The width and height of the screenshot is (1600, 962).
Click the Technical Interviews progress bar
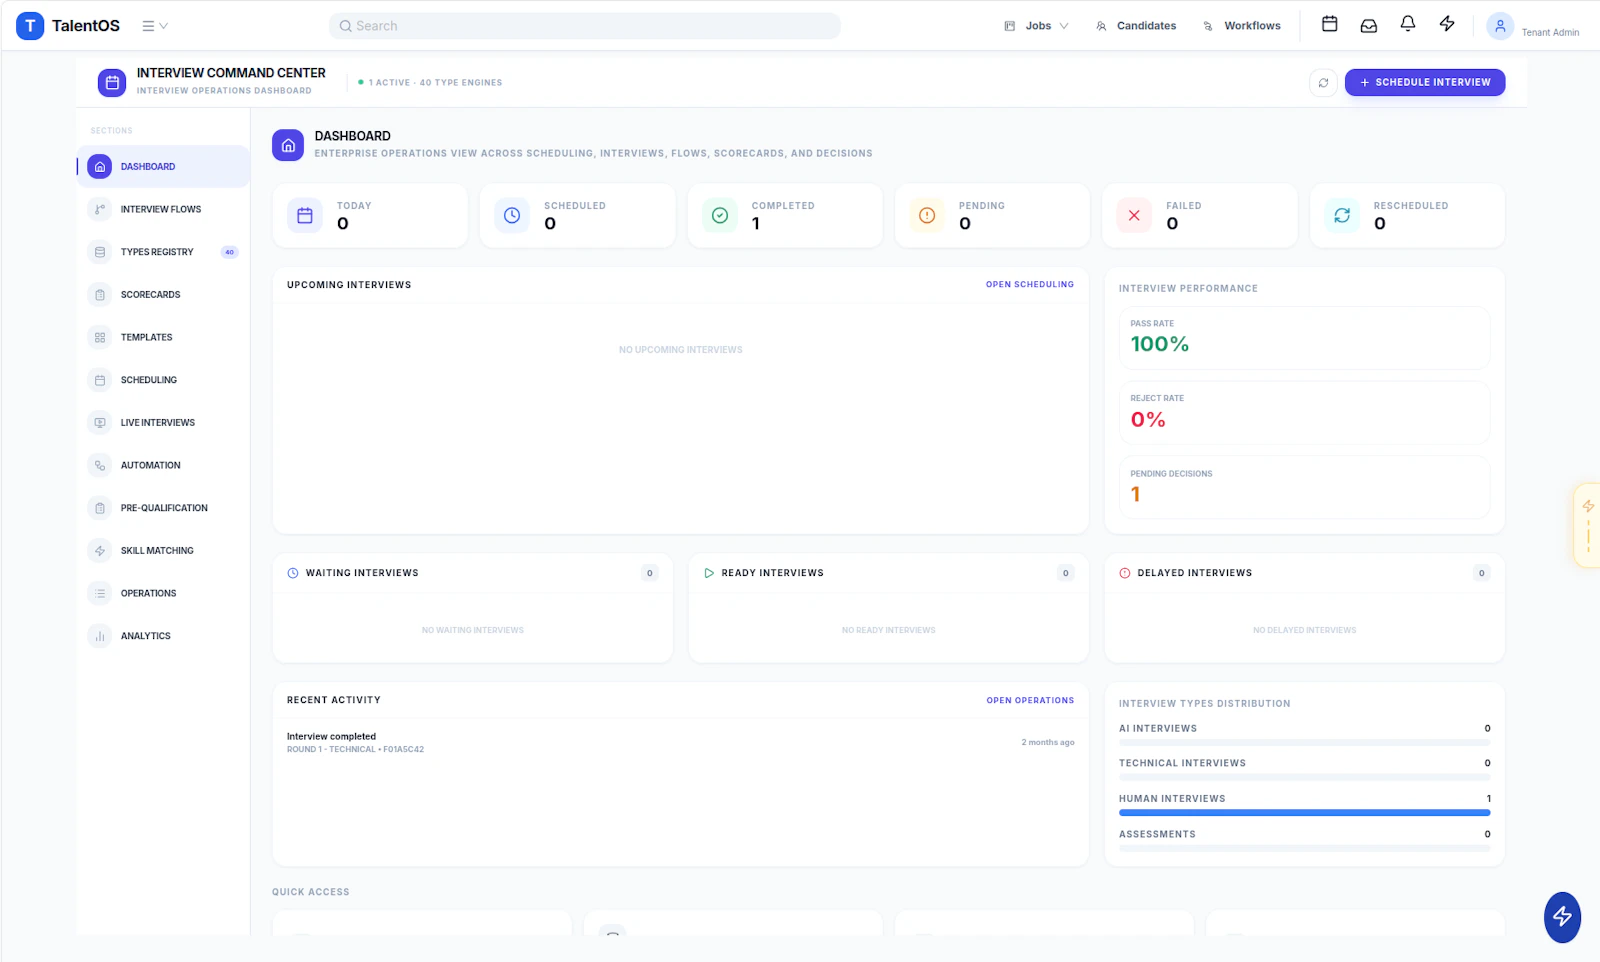coord(1305,777)
